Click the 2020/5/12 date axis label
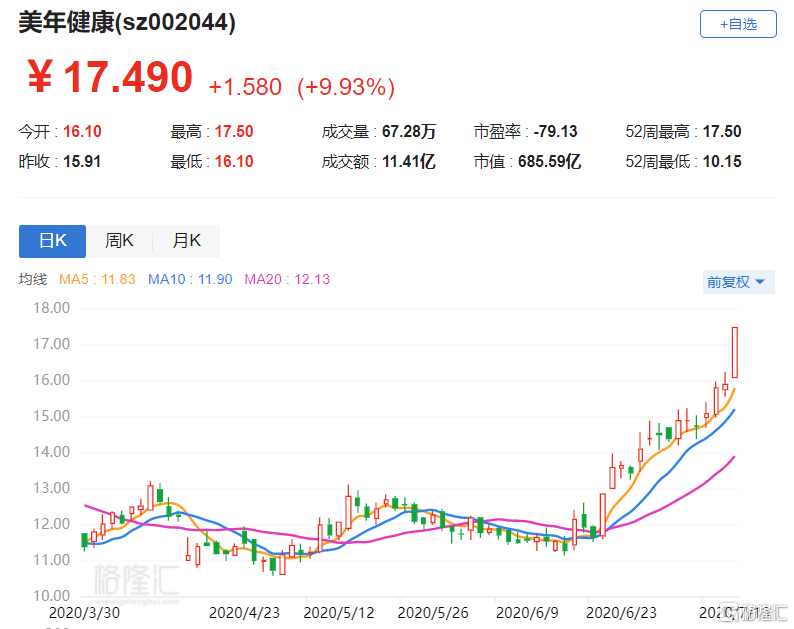 [x=338, y=613]
